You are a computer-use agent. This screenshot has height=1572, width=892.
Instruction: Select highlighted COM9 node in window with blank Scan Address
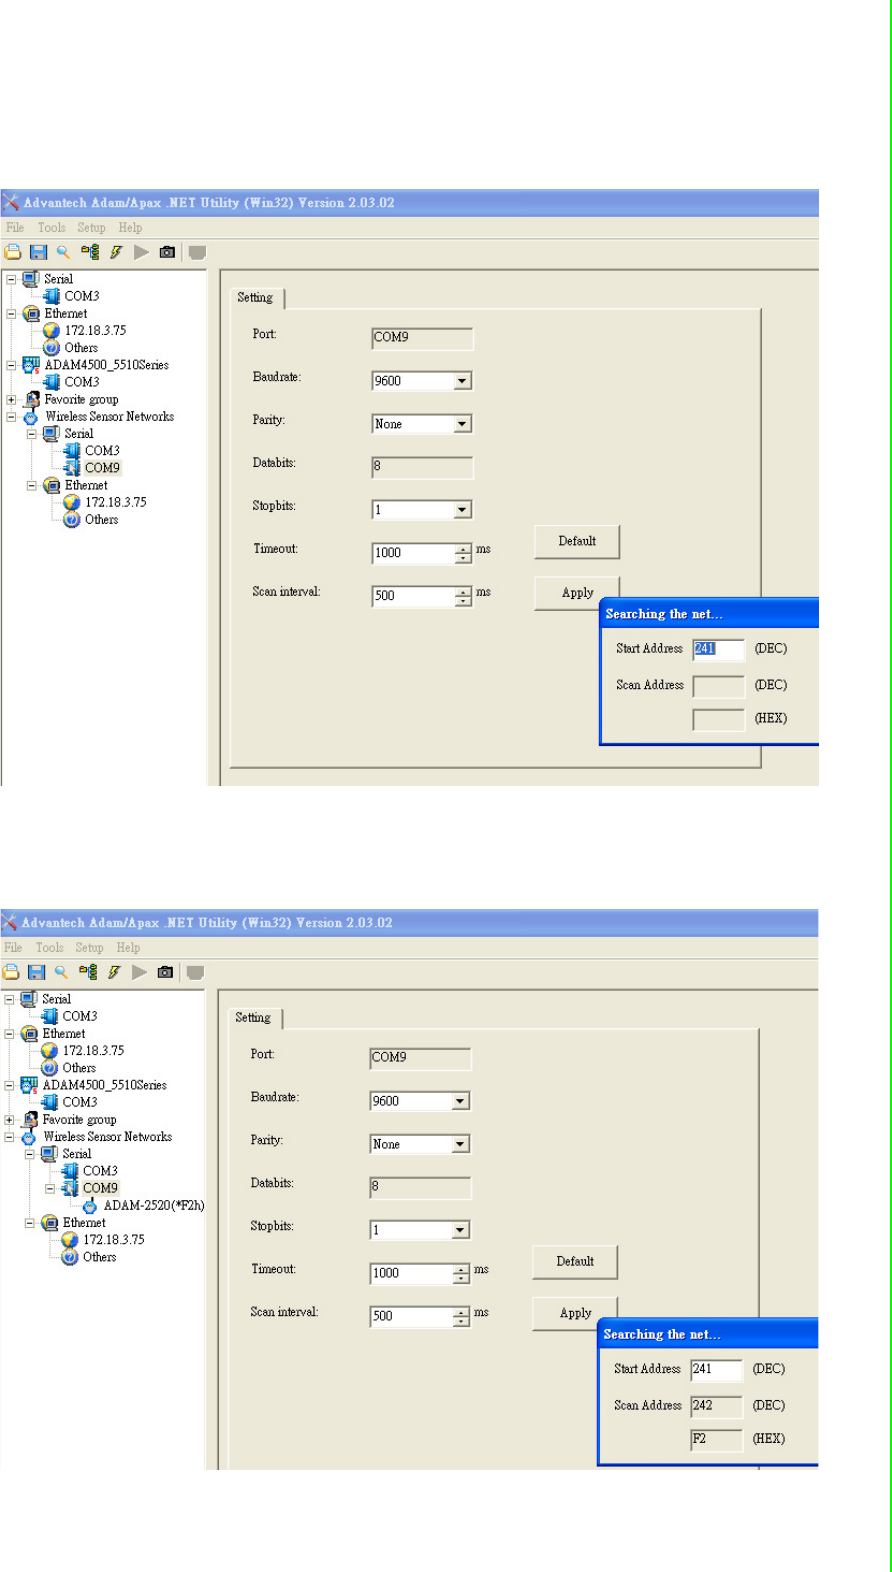coord(102,467)
